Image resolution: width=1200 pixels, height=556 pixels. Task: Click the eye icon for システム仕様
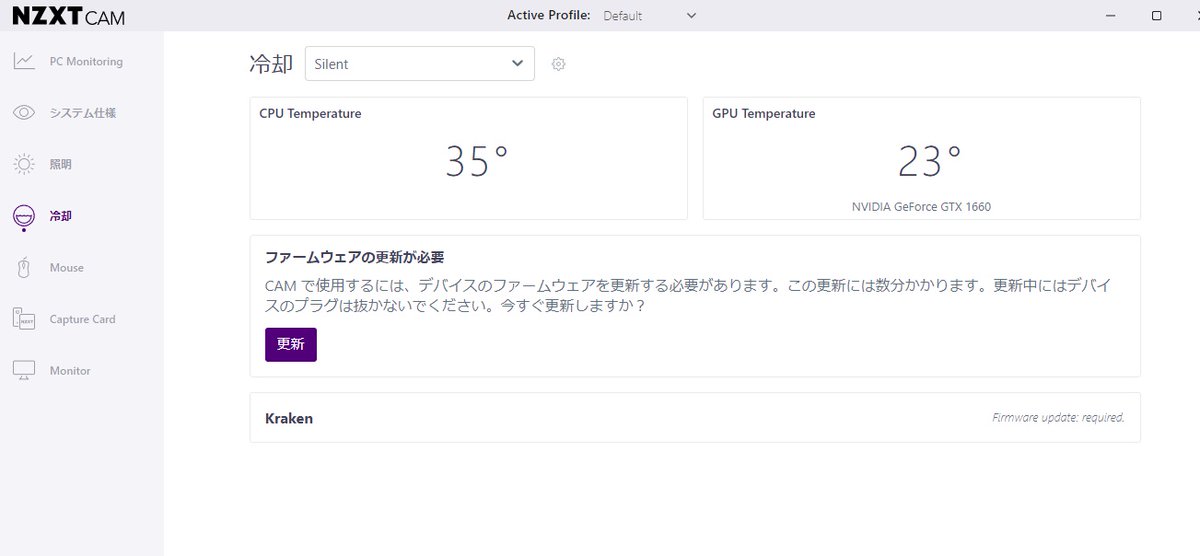click(x=24, y=113)
